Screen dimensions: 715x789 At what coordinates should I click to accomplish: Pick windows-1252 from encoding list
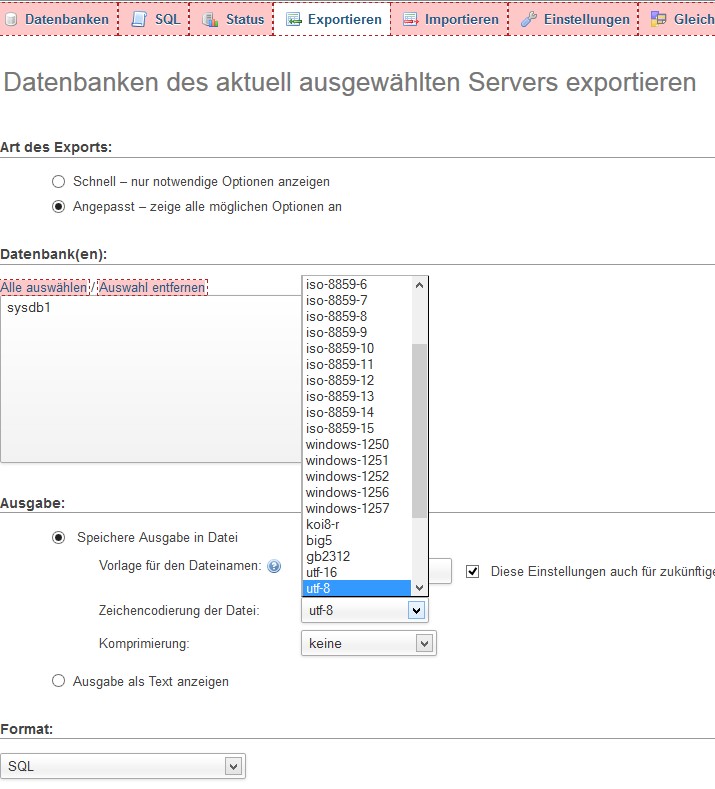point(357,477)
